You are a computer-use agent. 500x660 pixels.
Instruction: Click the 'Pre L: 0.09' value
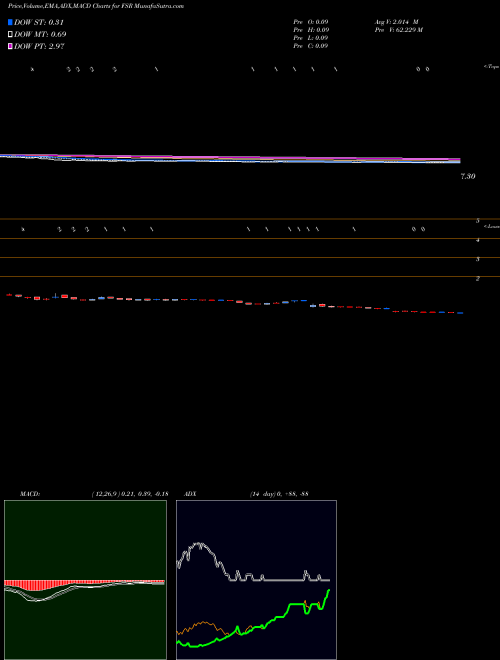311,38
